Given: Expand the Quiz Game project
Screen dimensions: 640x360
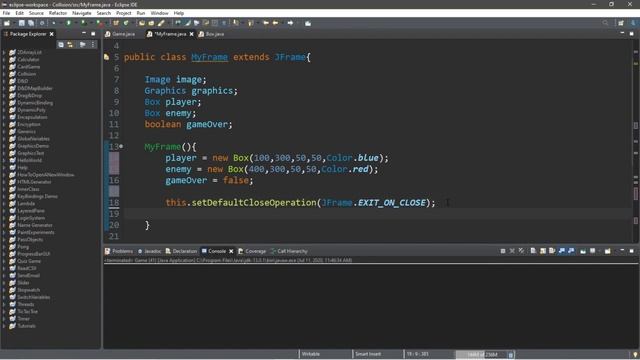Looking at the screenshot, I should tap(4, 261).
